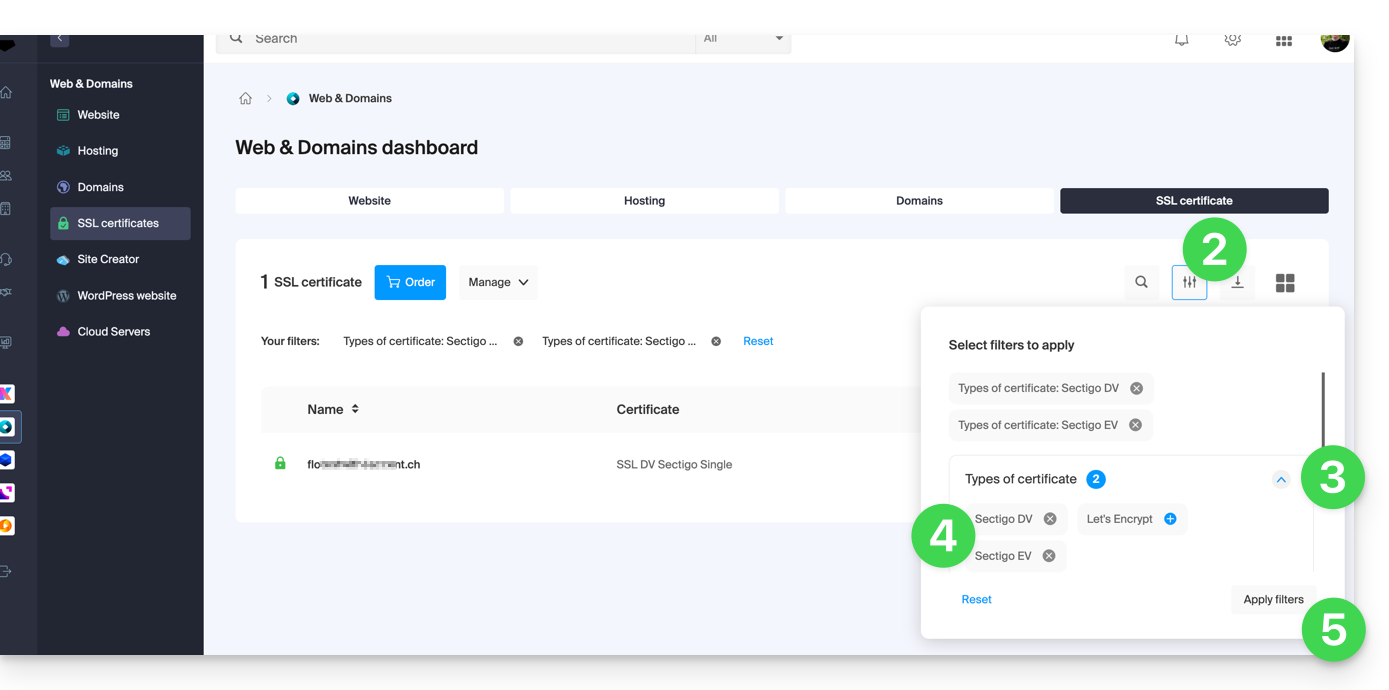The height and width of the screenshot is (690, 1389).
Task: Open the filters sliders icon
Action: (1189, 282)
